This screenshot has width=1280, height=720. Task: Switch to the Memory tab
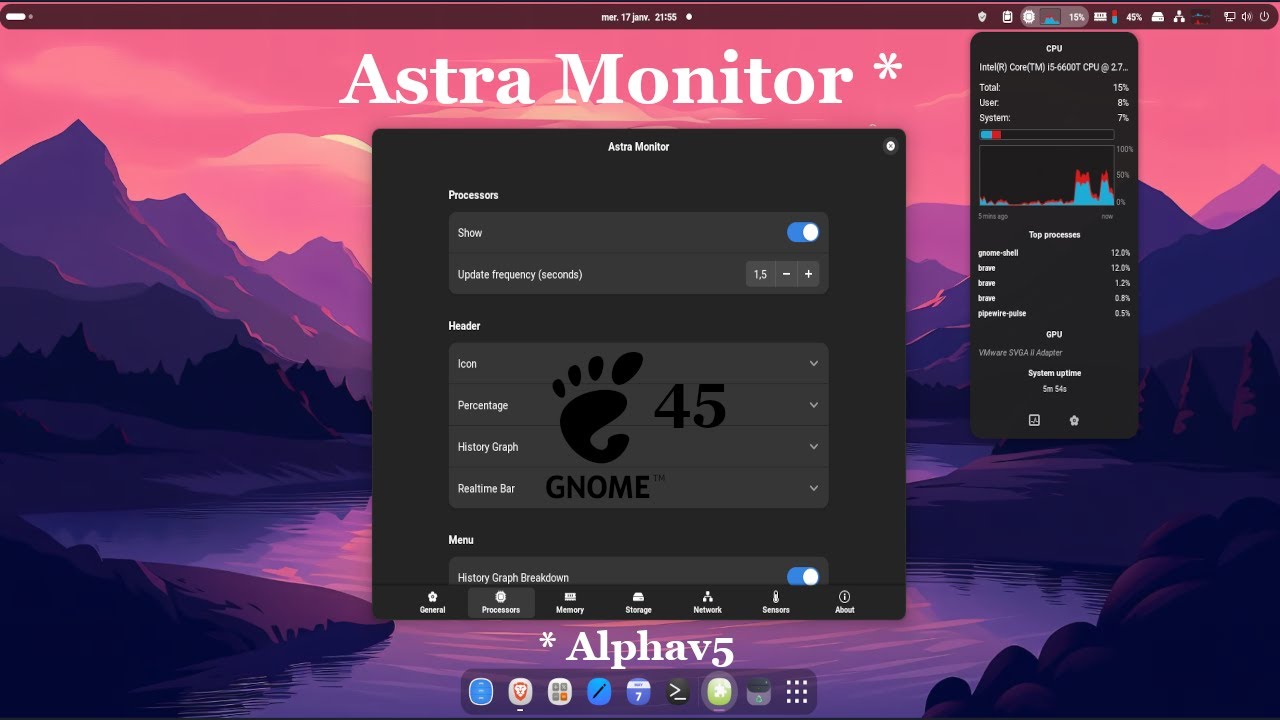click(x=570, y=602)
